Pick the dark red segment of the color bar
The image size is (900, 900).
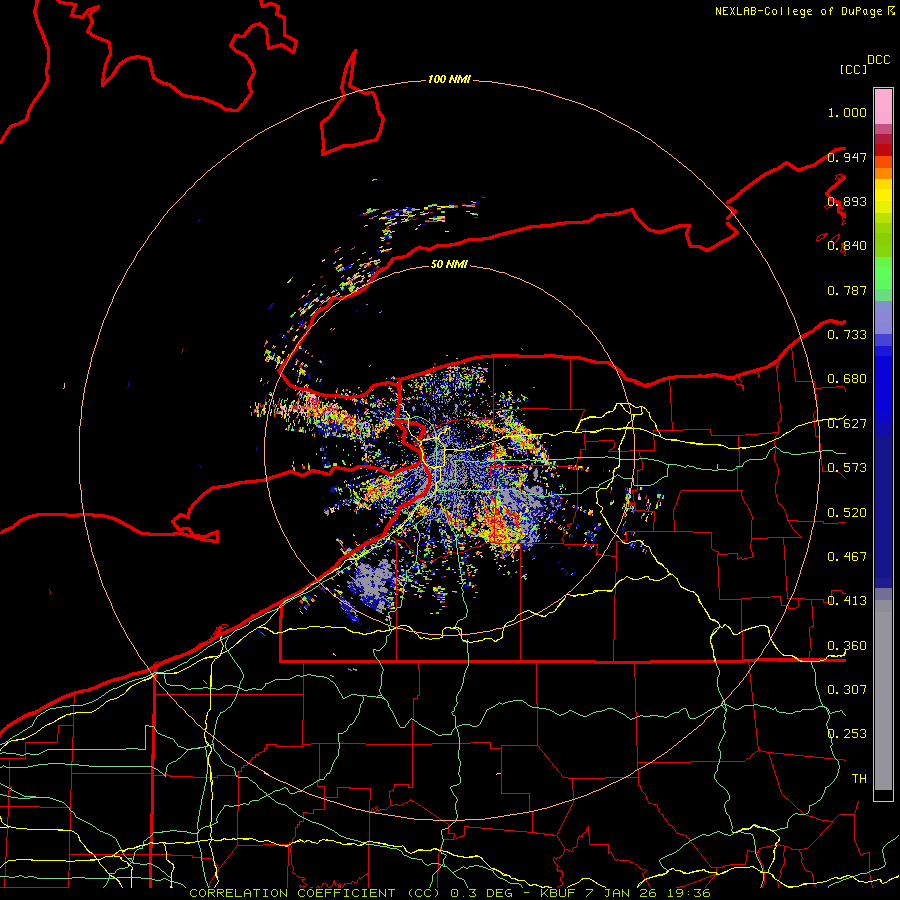[883, 150]
